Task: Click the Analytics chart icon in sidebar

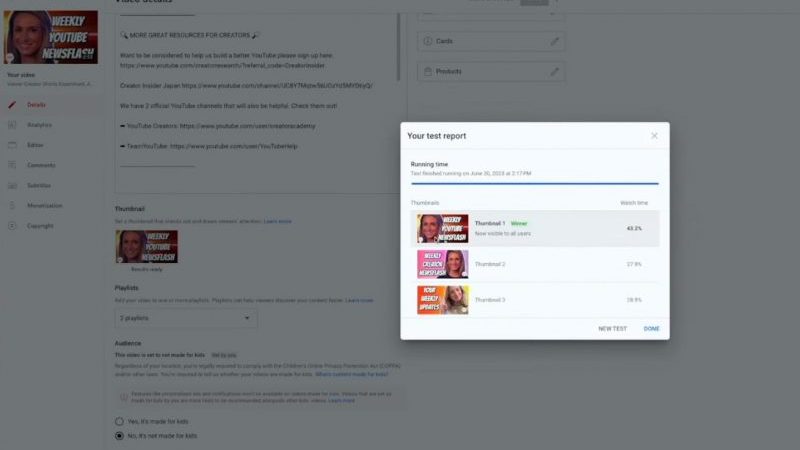Action: 12,125
